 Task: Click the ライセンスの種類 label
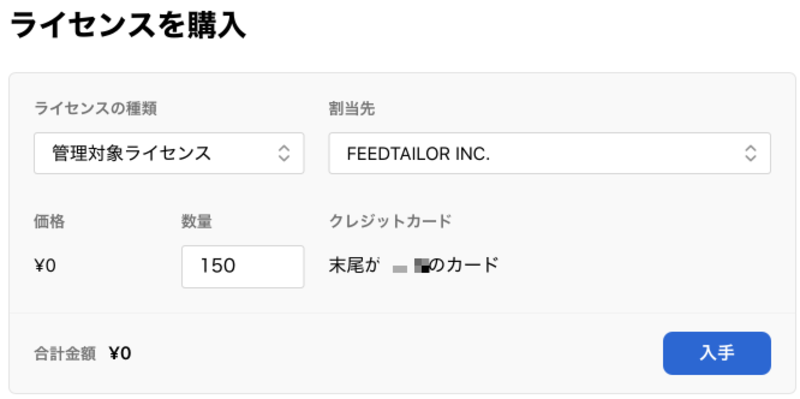(x=95, y=109)
